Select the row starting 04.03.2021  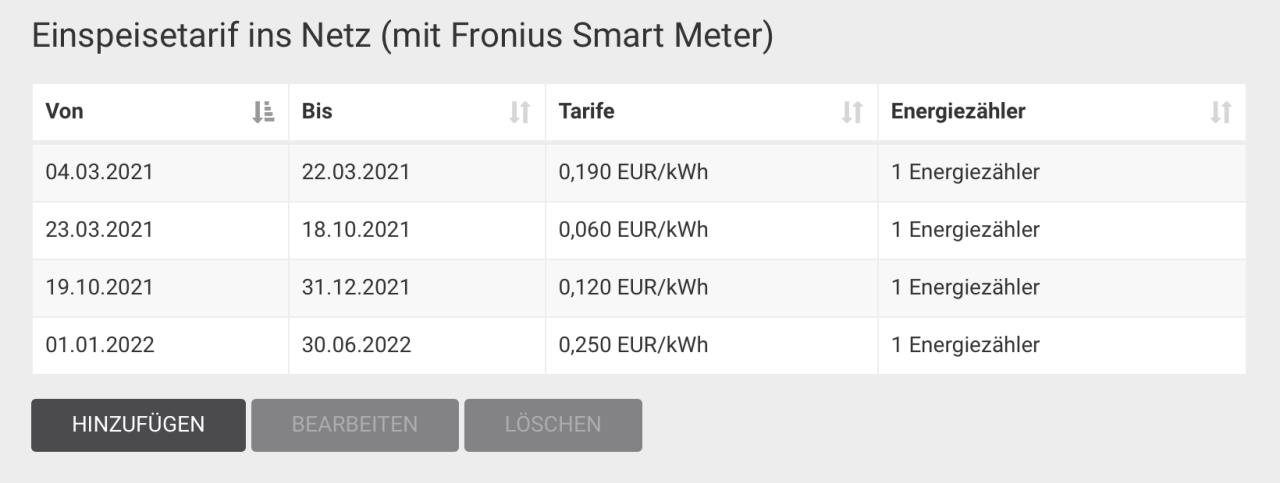click(639, 173)
